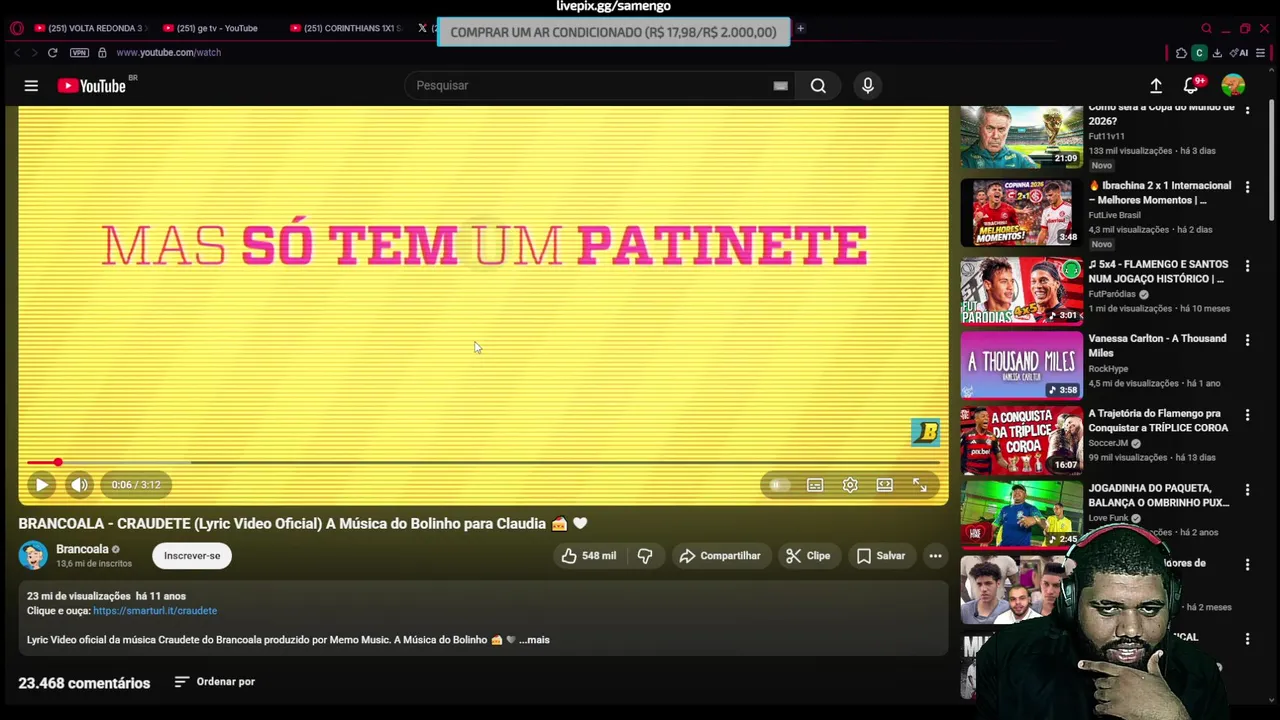Image resolution: width=1280 pixels, height=720 pixels.
Task: Click the search magnifier button
Action: (x=818, y=86)
